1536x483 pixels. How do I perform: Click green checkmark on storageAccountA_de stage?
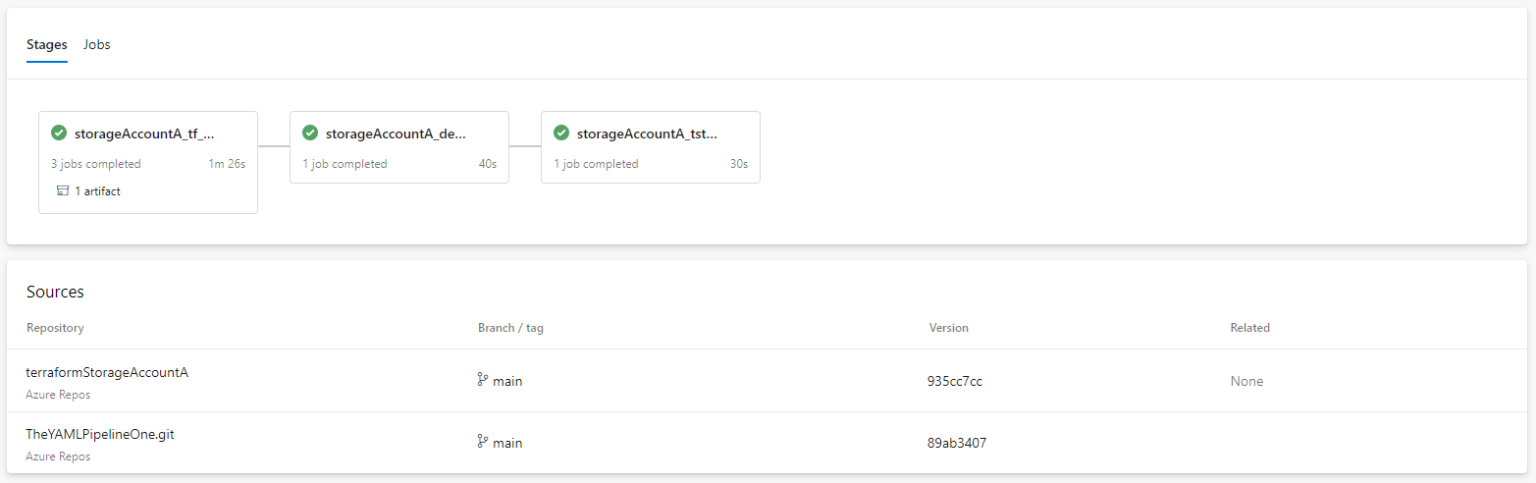[310, 133]
